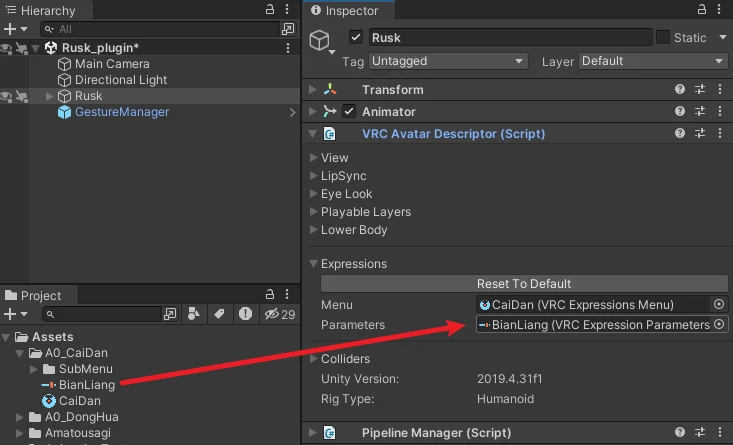Open preset icon on Animator component
The height and width of the screenshot is (445, 733).
coord(700,112)
